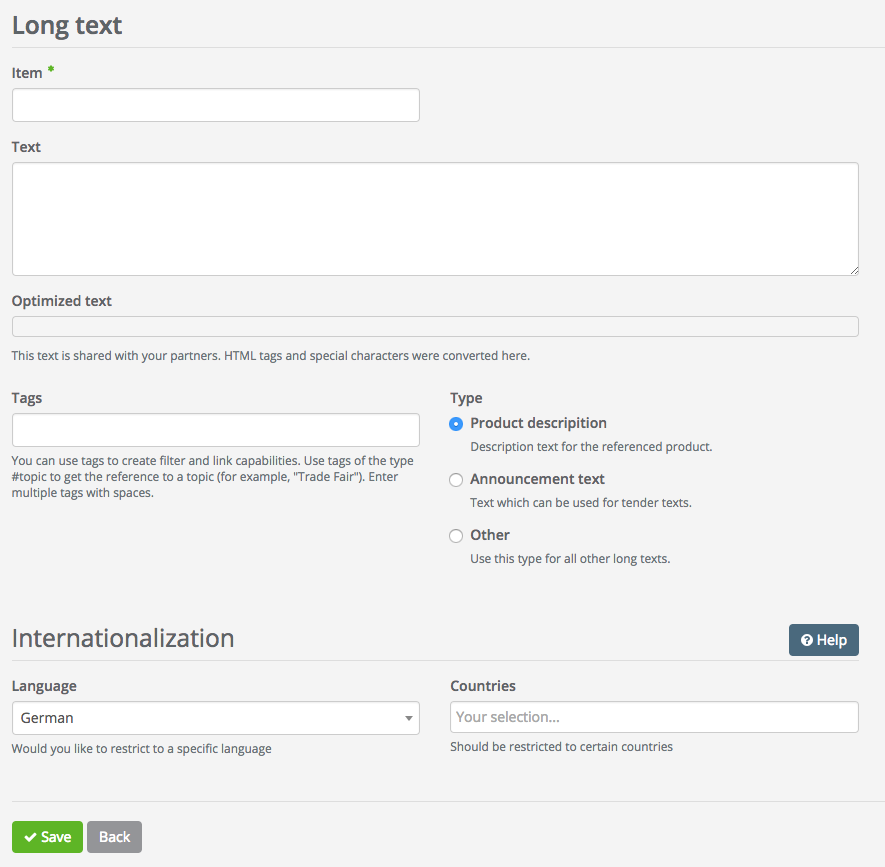This screenshot has height=867, width=885.
Task: Click inside the large Text box
Action: coord(435,219)
